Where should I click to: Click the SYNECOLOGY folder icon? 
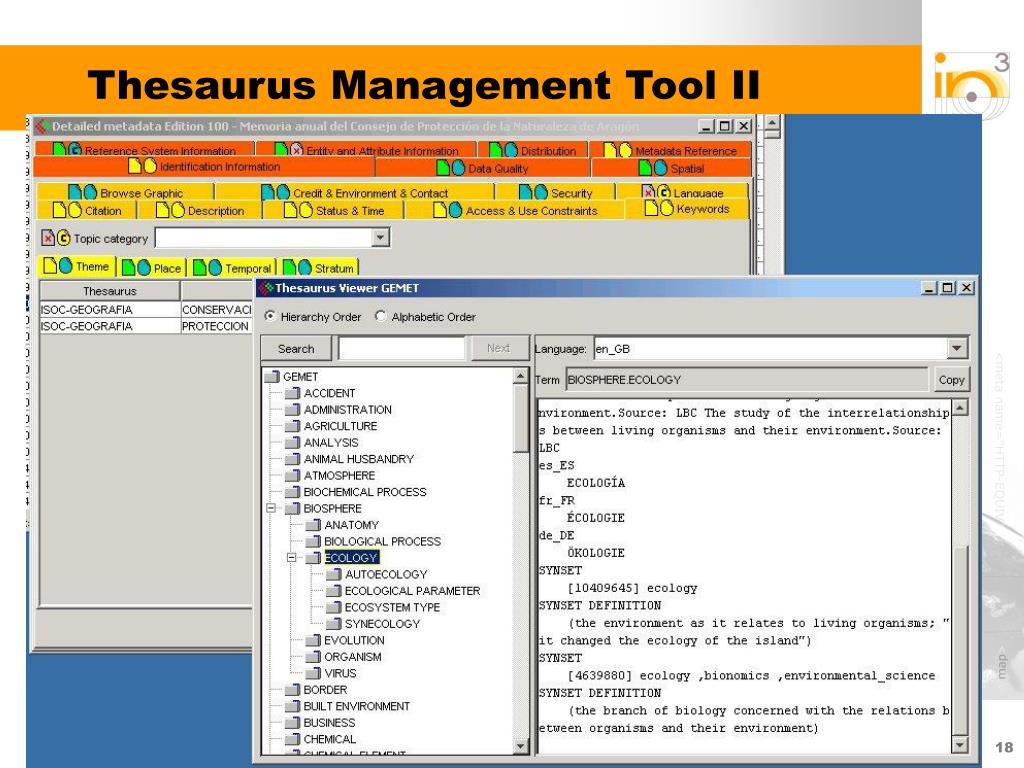coord(334,624)
